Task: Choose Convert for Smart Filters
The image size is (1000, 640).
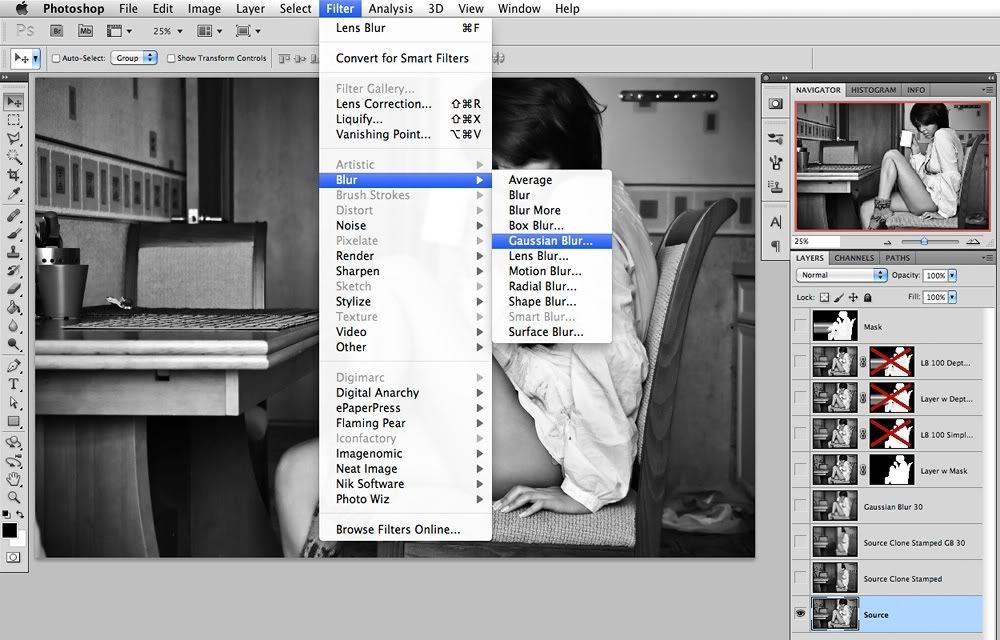Action: [406, 58]
